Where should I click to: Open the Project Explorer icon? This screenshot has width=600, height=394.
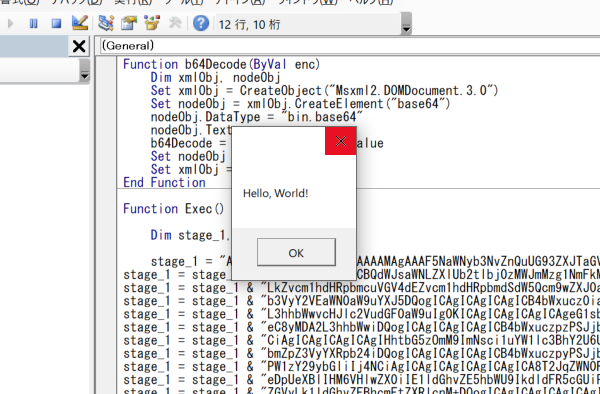[106, 23]
